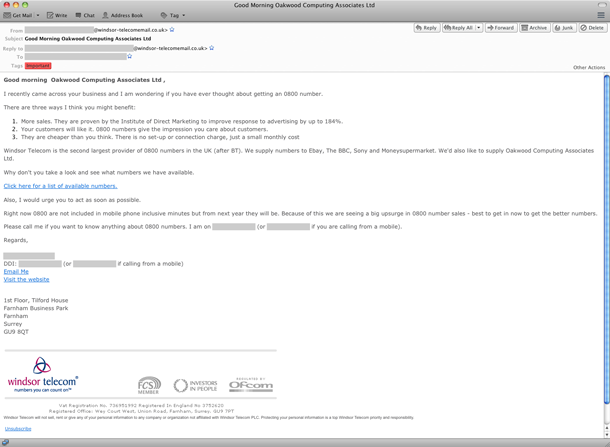
Task: Click the address line 'Farnham Business Park'
Action: pos(36,308)
